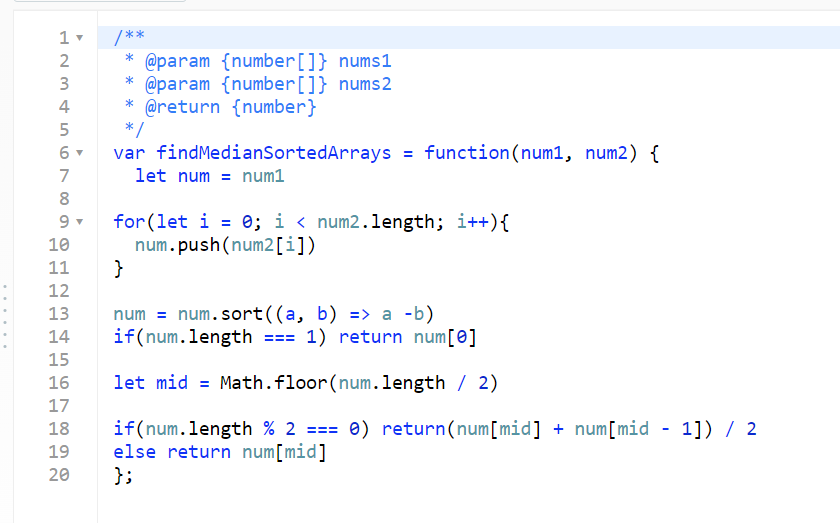Click '@return' in the doc comment
Viewport: 840px width, 523px height.
183,107
